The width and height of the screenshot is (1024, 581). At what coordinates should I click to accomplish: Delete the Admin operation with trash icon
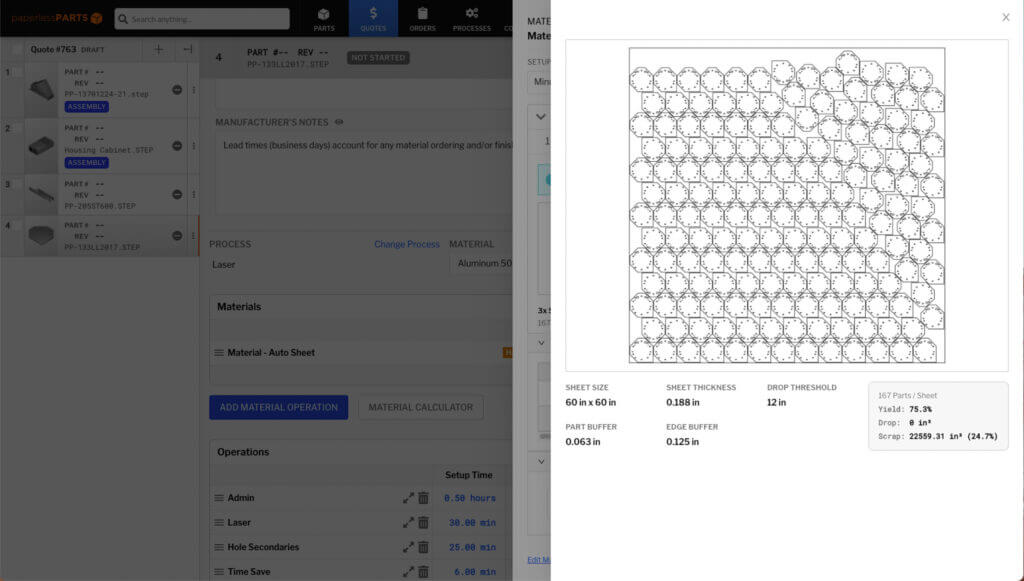(423, 498)
